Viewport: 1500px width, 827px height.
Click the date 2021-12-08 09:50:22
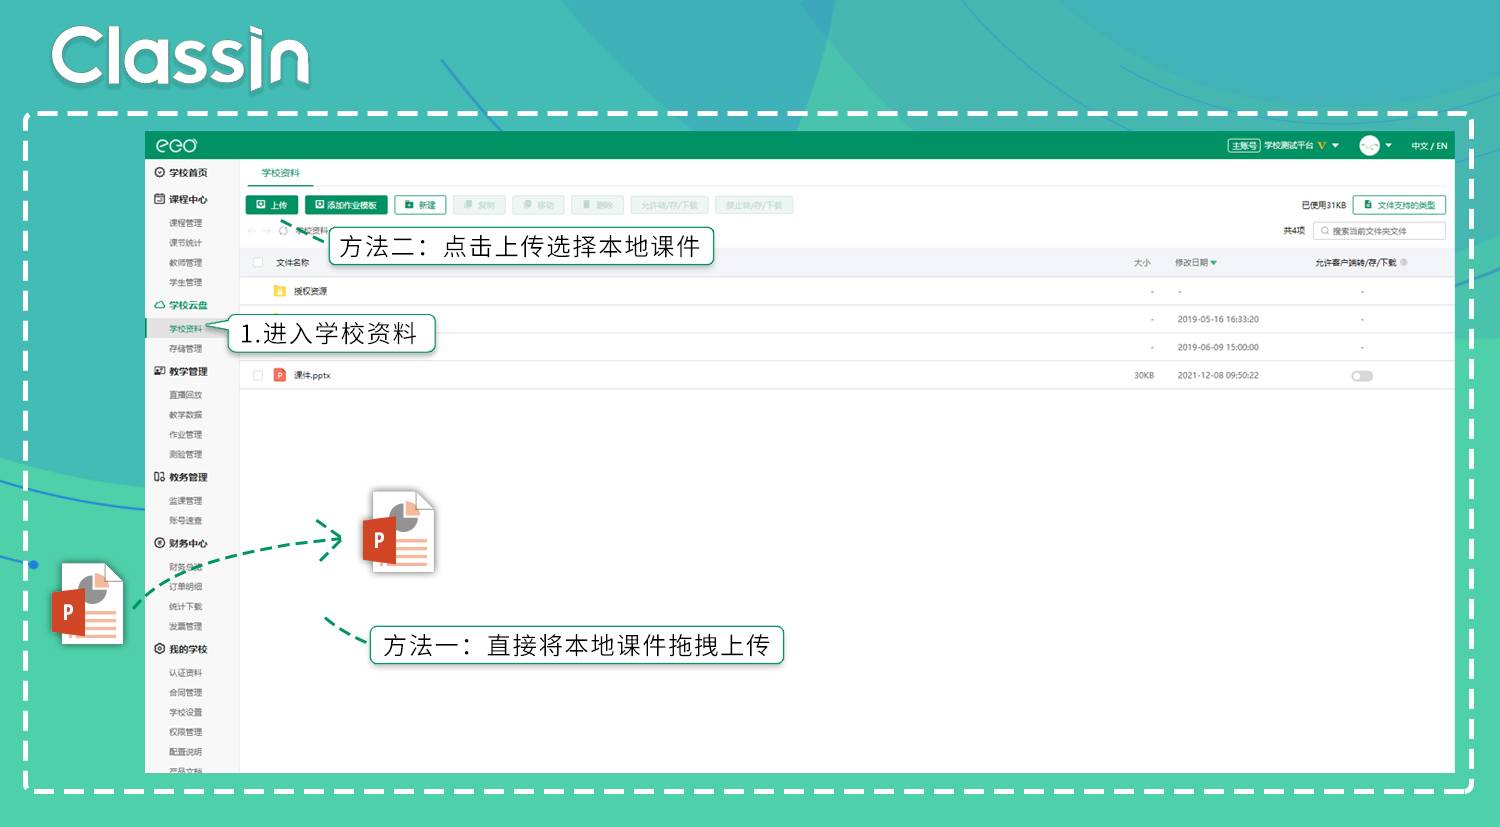tap(1218, 376)
